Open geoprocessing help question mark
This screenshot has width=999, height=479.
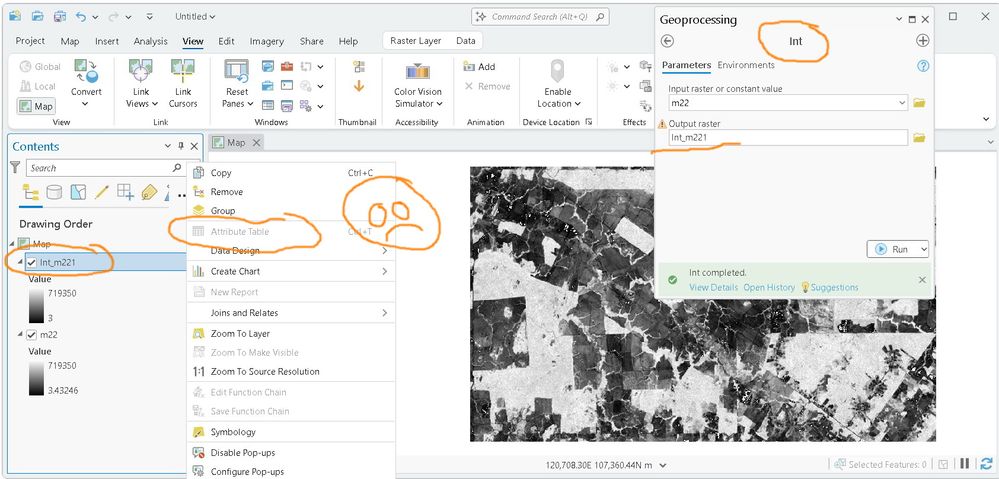click(x=923, y=66)
